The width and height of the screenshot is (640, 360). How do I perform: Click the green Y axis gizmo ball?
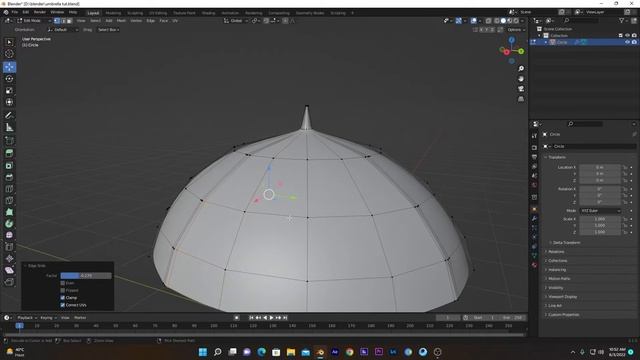pyautogui.click(x=521, y=51)
